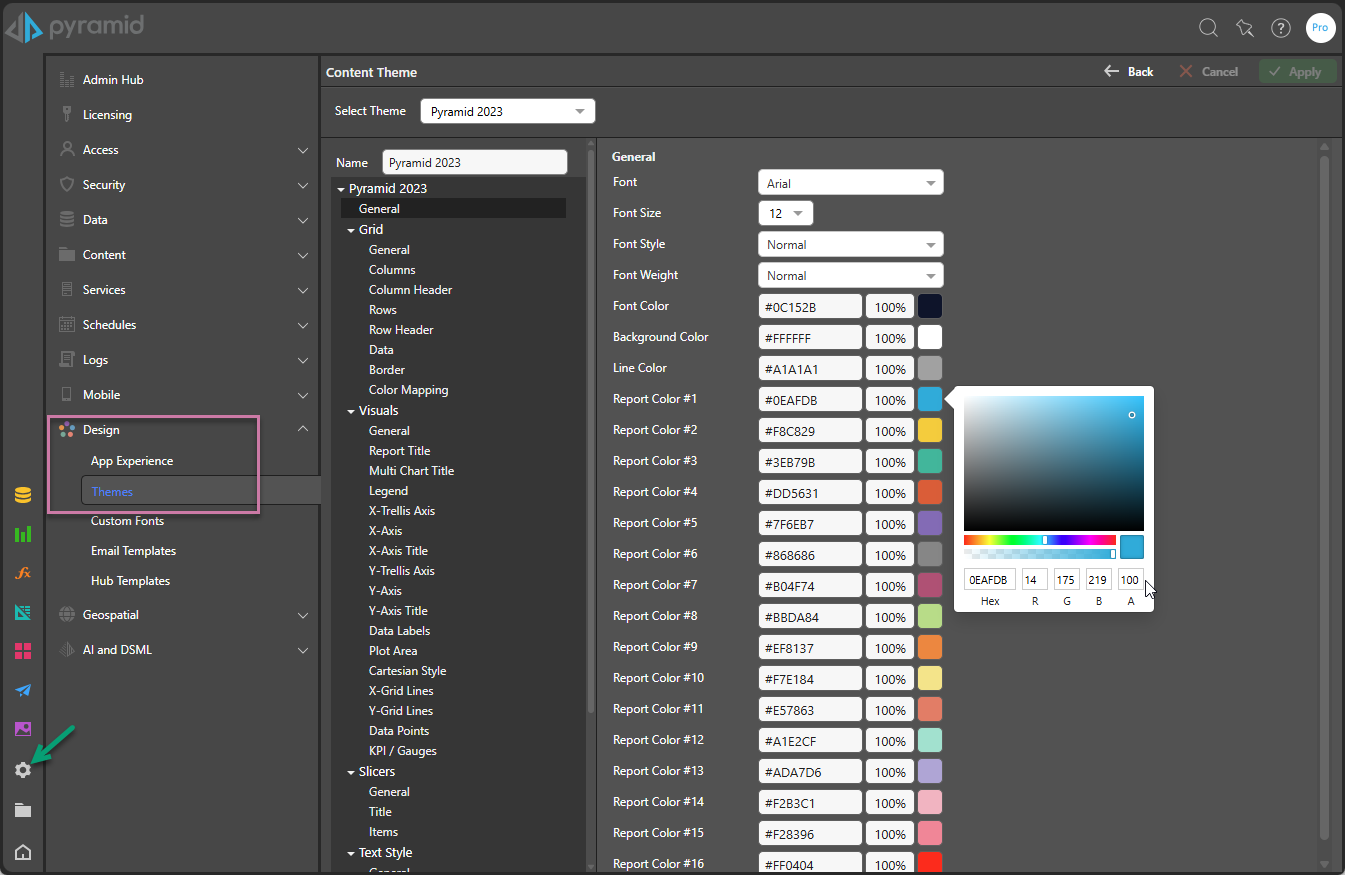The image size is (1345, 875).
Task: Click the rainbow hue slider in color picker
Action: [1039, 540]
